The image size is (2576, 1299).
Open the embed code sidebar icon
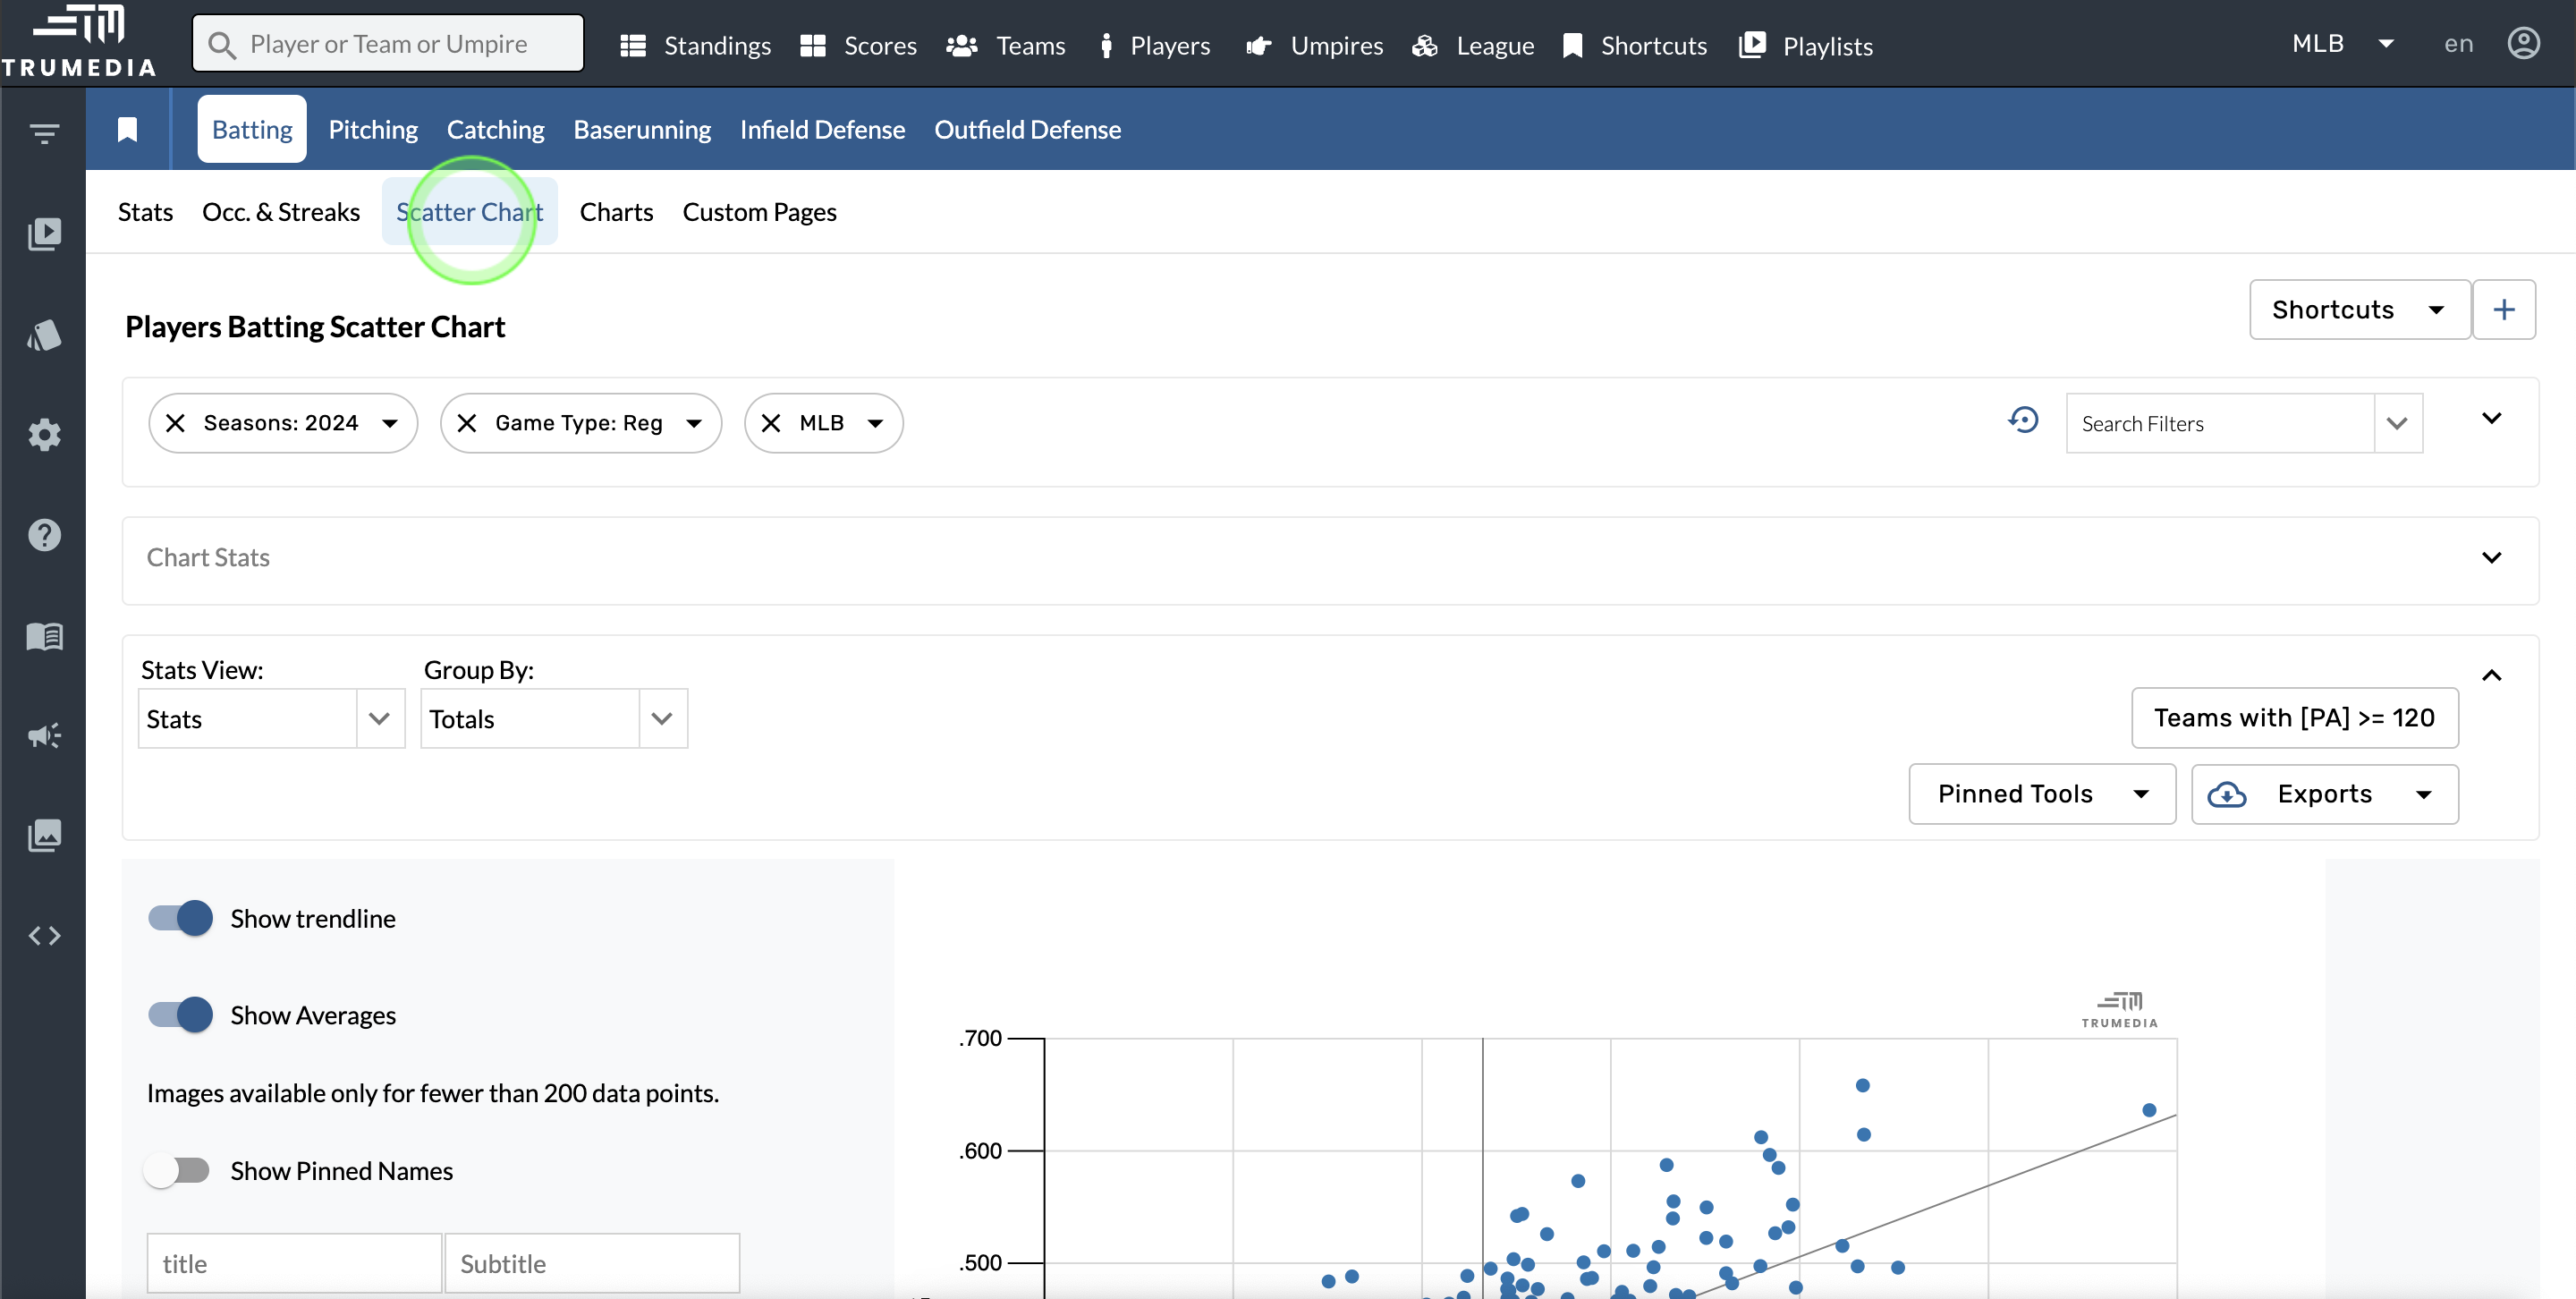[45, 935]
